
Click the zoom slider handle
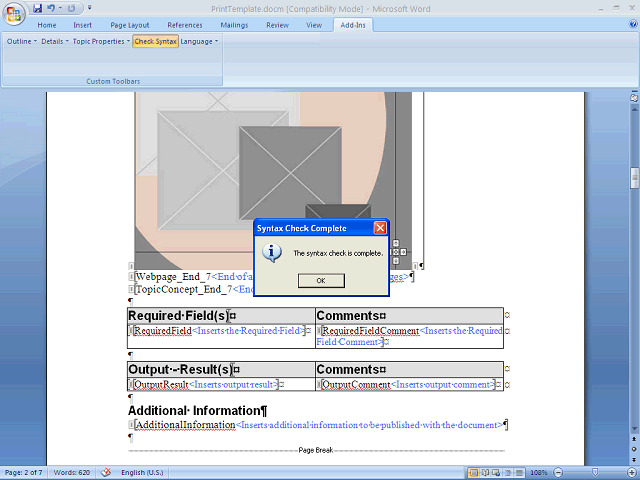tap(595, 473)
